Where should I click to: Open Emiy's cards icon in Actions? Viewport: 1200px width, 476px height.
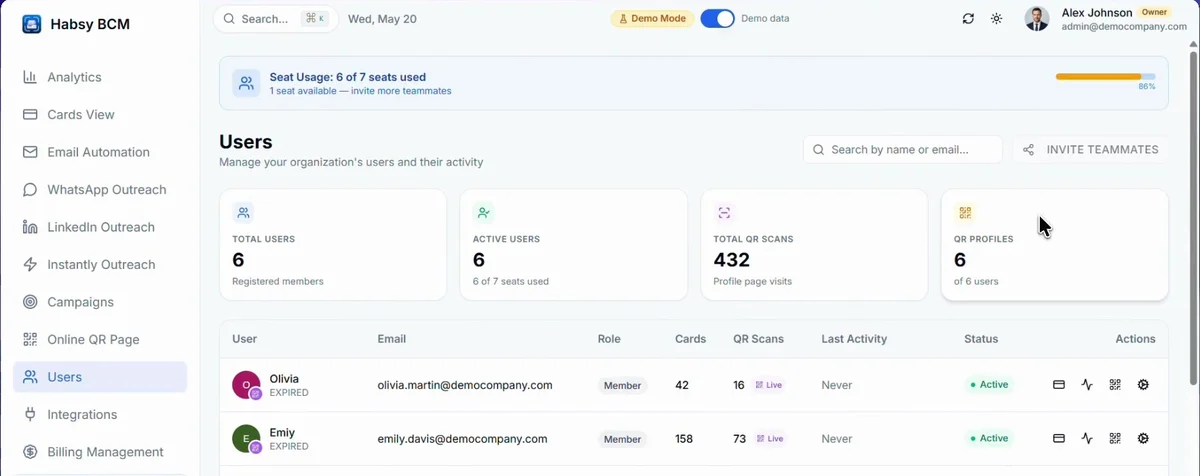click(x=1059, y=439)
